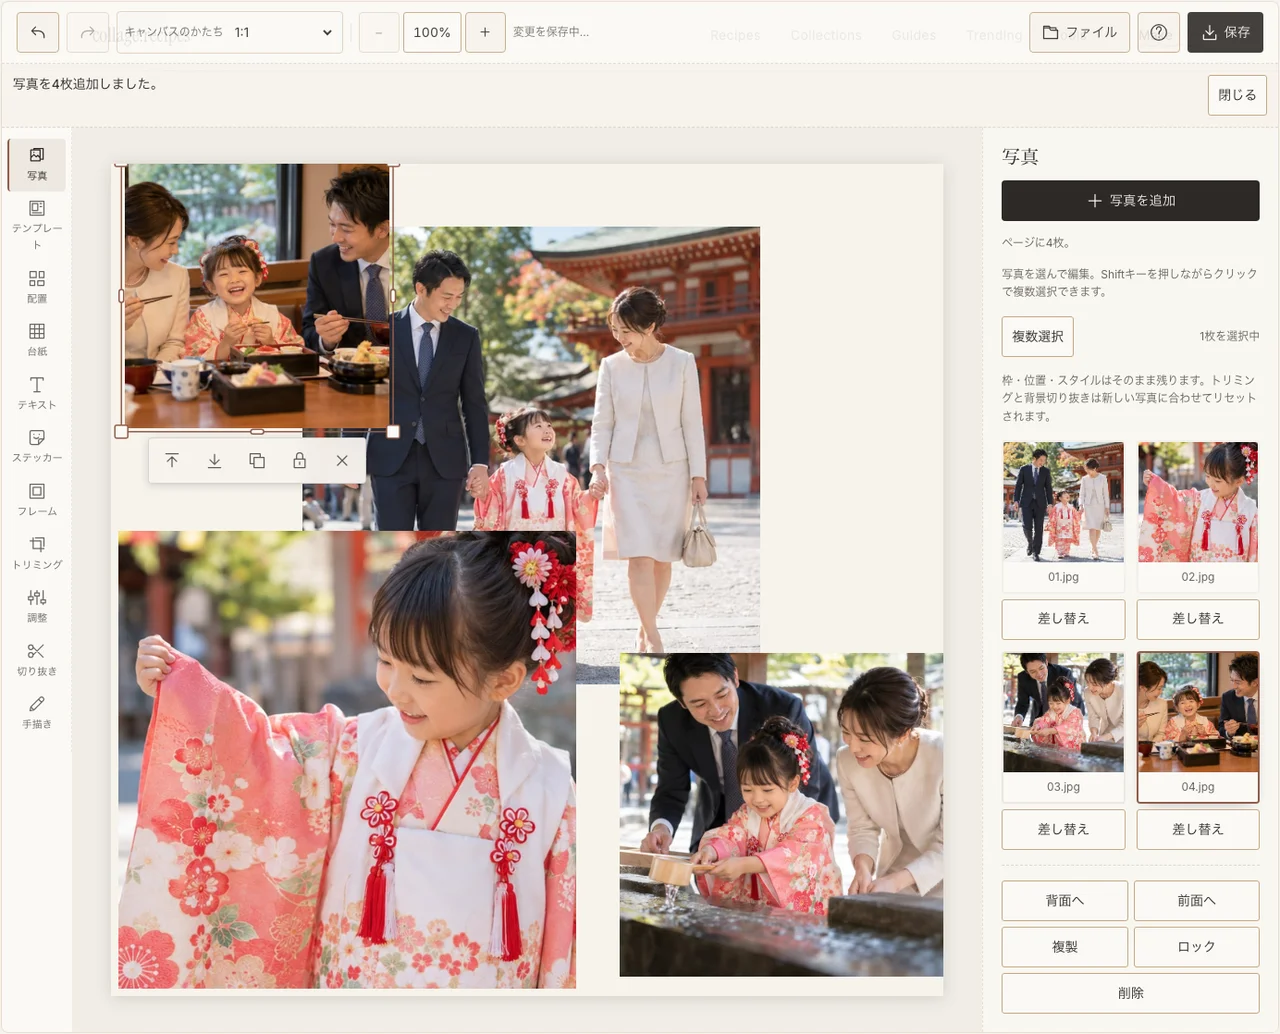1280x1034 pixels.
Task: Expand the キャンバスのかたち 1:1 dropdown
Action: [x=230, y=32]
